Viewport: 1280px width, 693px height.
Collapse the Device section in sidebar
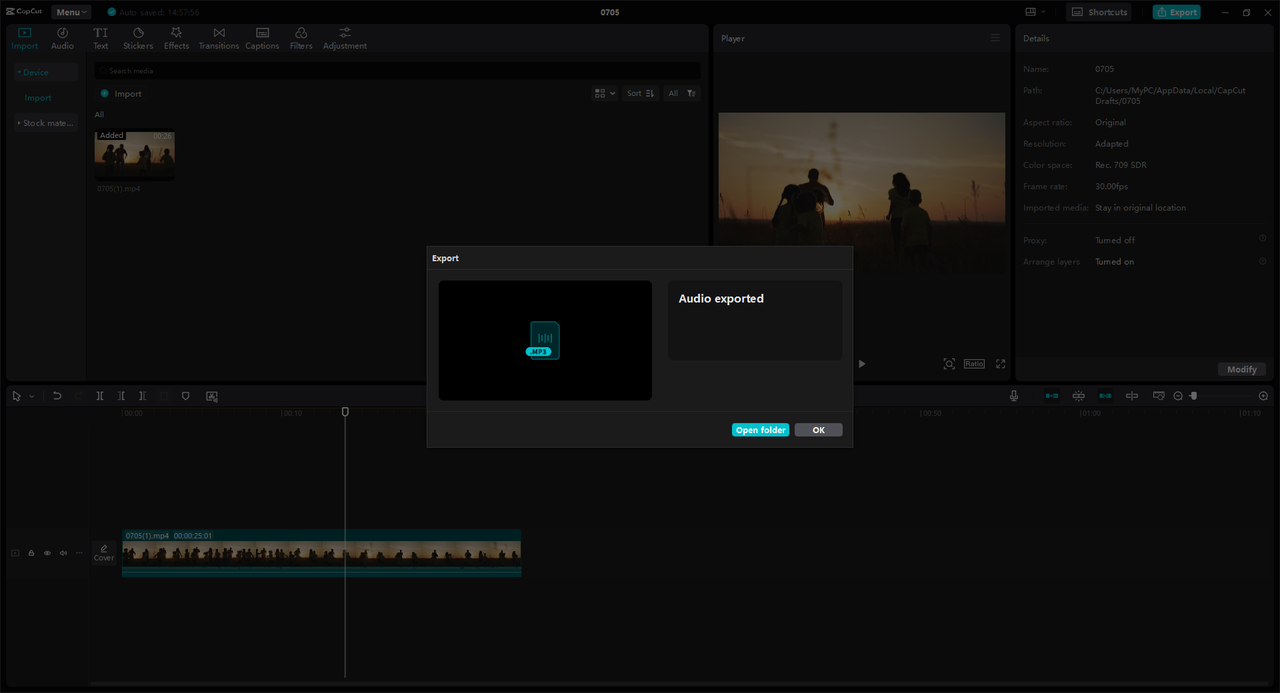click(x=45, y=72)
